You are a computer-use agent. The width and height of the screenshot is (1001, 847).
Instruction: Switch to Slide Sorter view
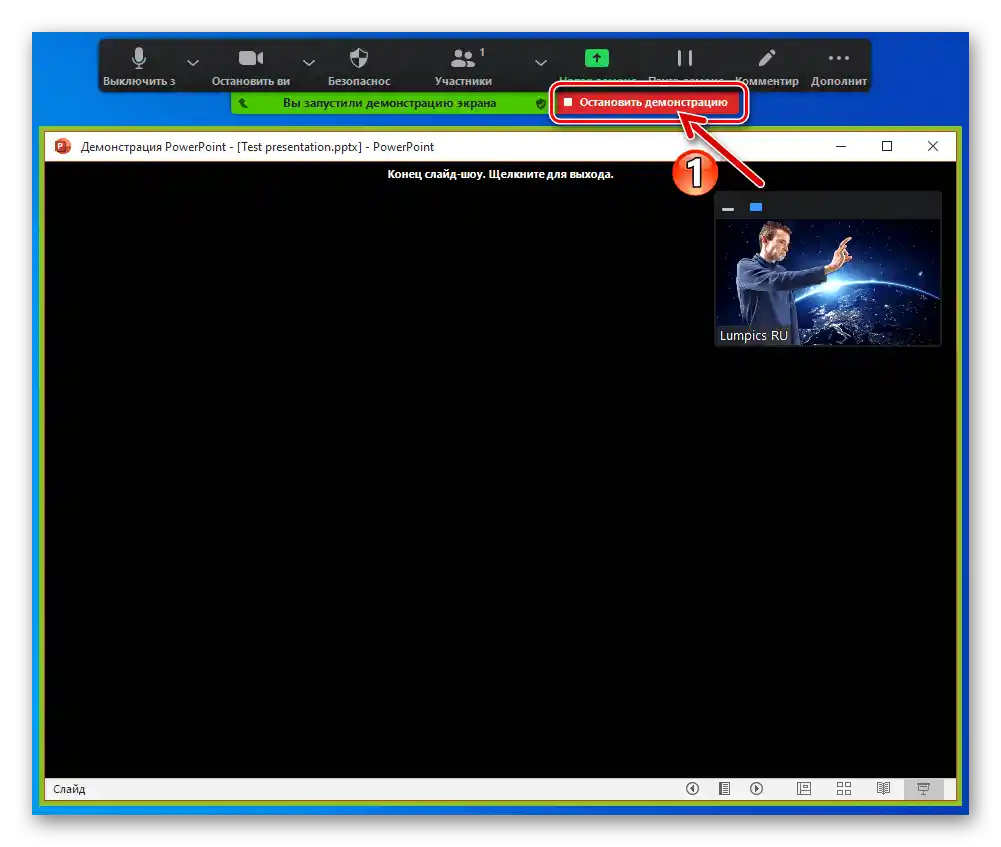click(x=844, y=789)
